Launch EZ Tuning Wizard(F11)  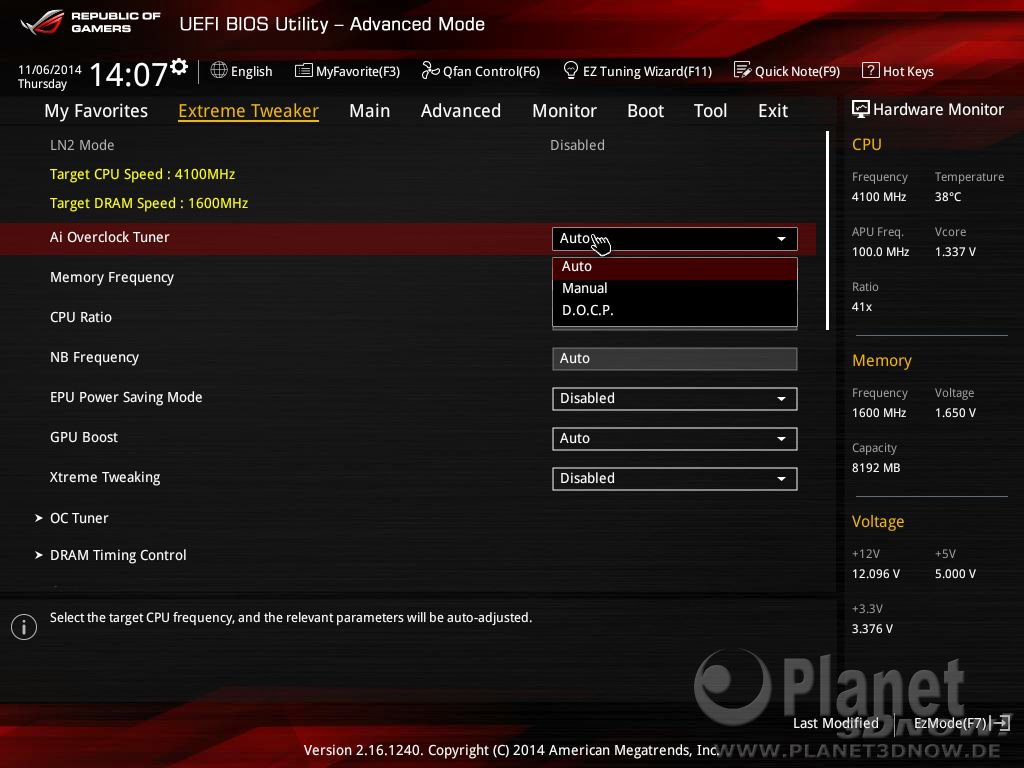click(637, 71)
